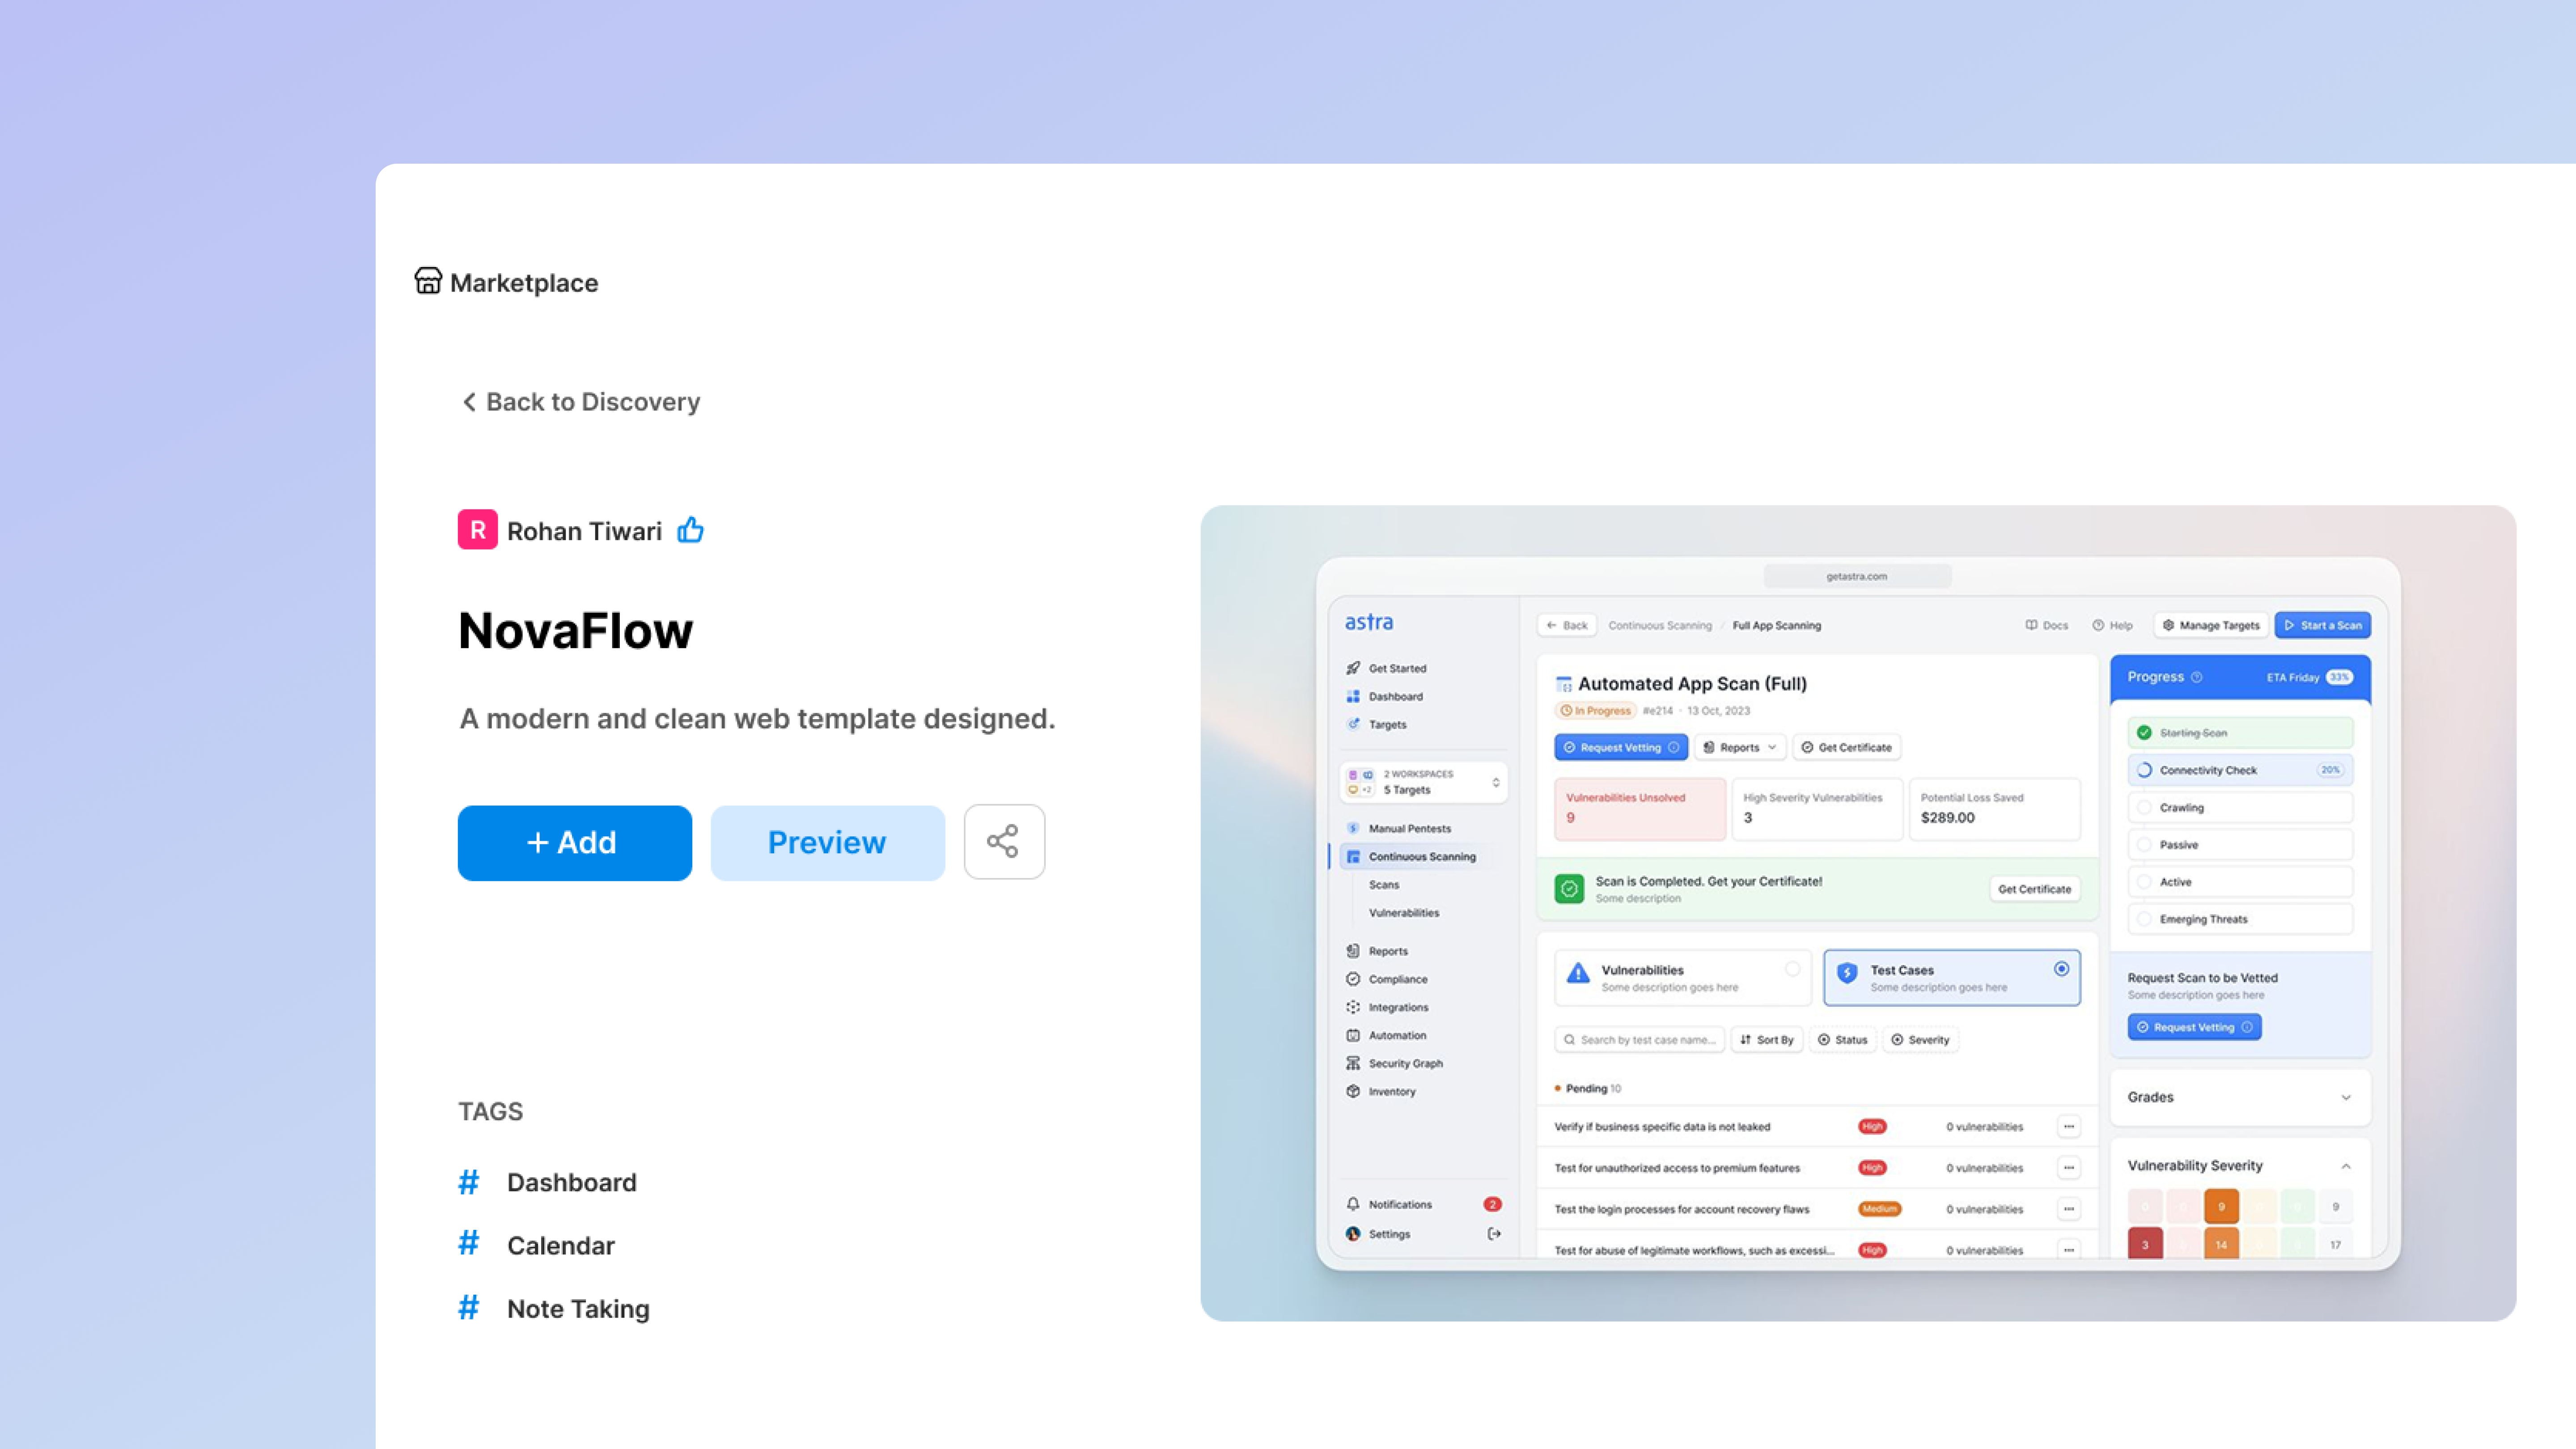Click the hash icon next to Note Taking
The image size is (2576, 1449).
tap(468, 1308)
